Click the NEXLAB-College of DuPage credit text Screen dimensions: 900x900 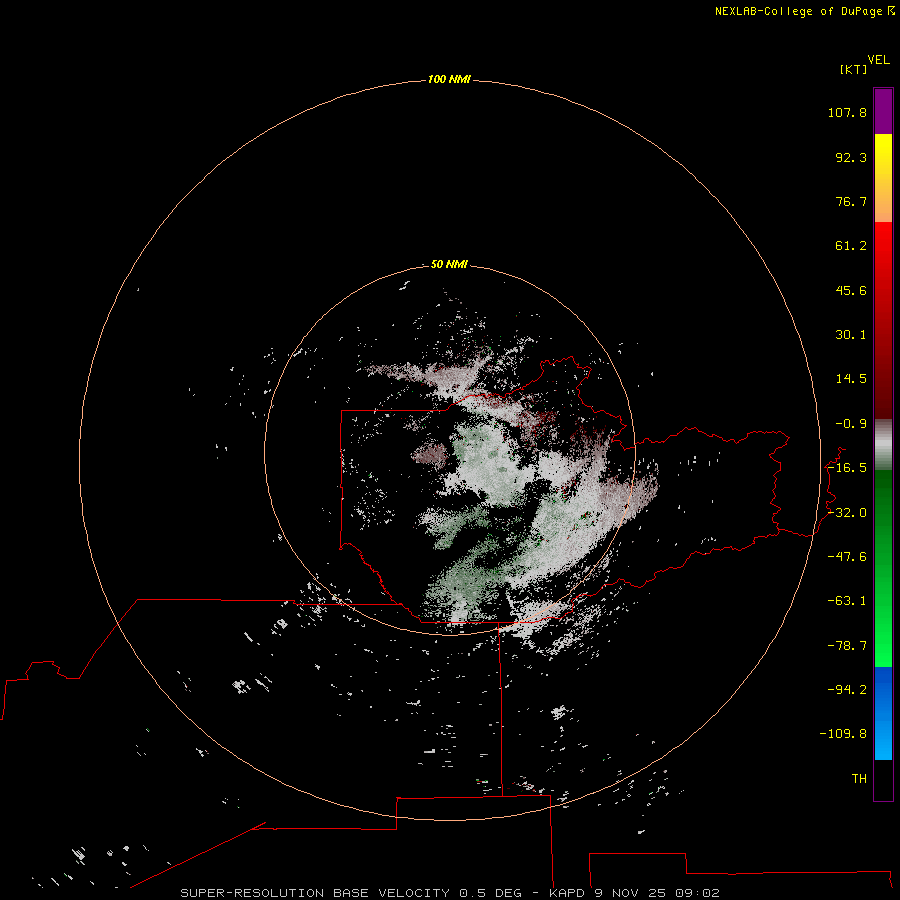[x=804, y=11]
